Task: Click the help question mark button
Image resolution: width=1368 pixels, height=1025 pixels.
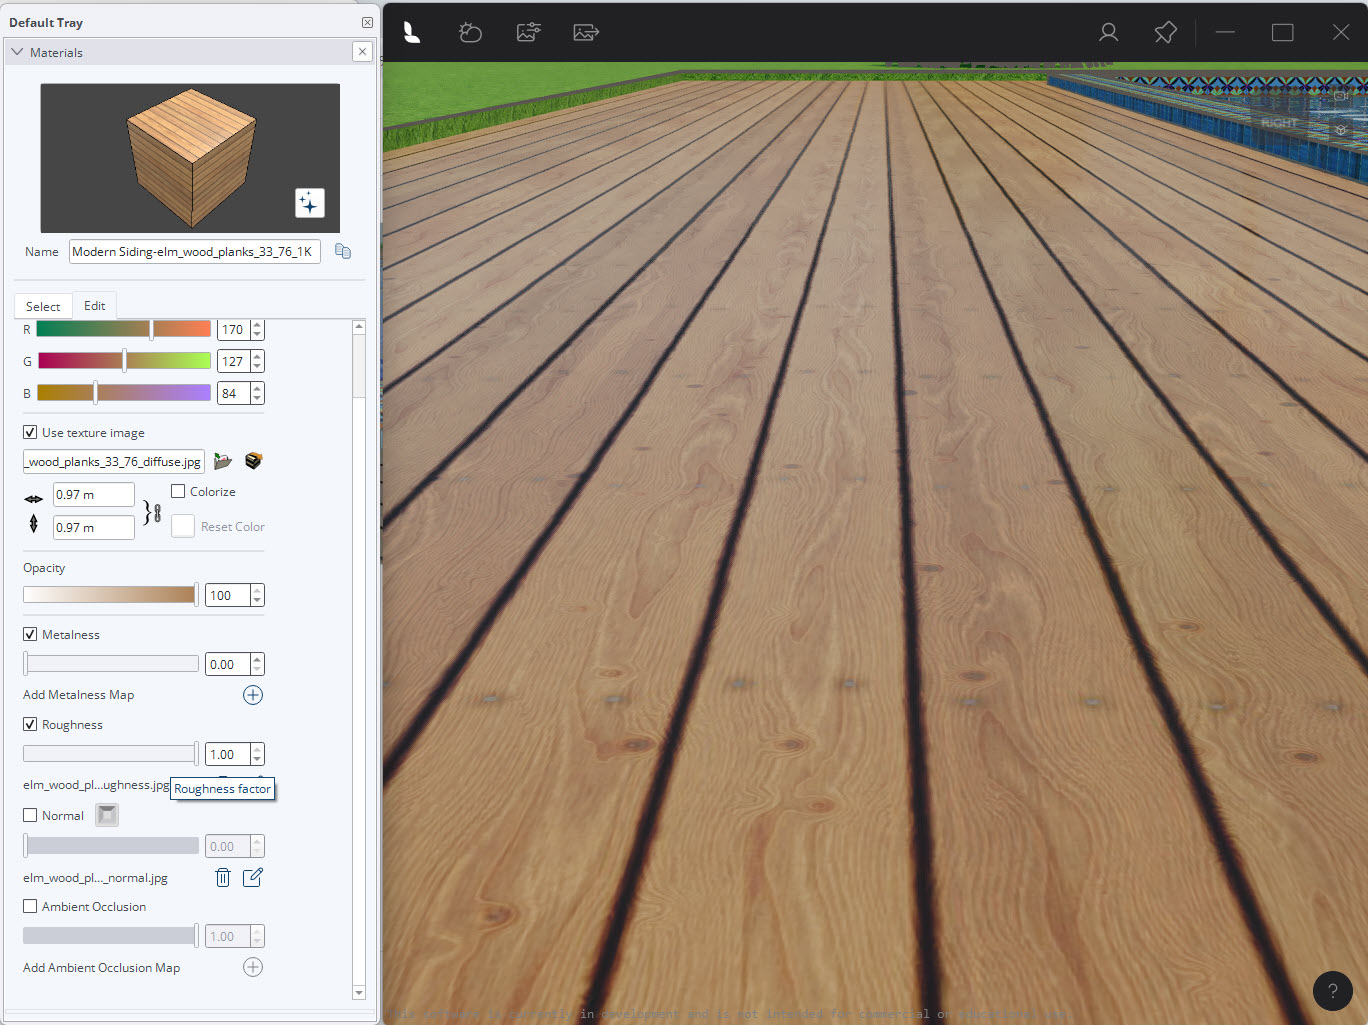Action: (x=1332, y=991)
